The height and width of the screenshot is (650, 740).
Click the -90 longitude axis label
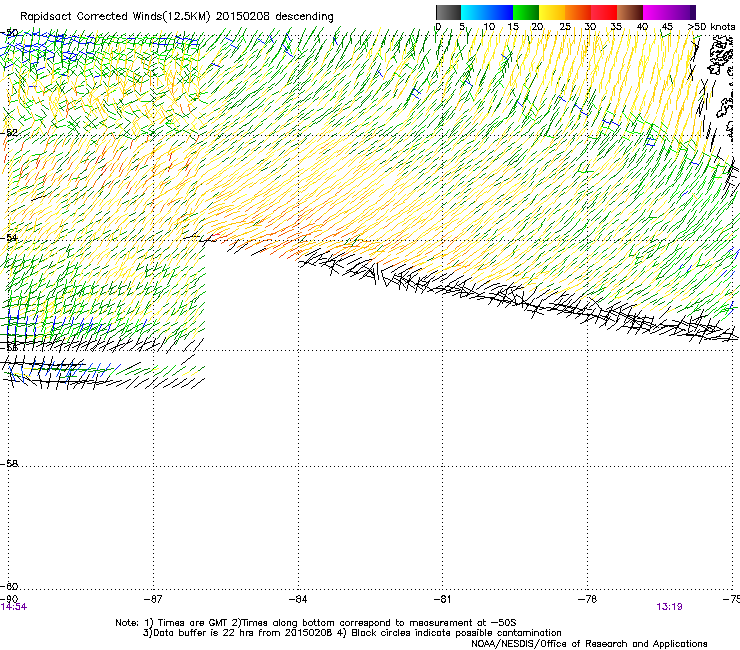(x=9, y=599)
